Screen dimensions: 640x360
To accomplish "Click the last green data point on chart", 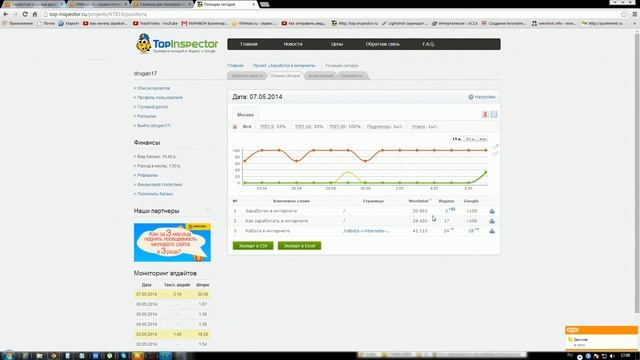I will click(486, 172).
